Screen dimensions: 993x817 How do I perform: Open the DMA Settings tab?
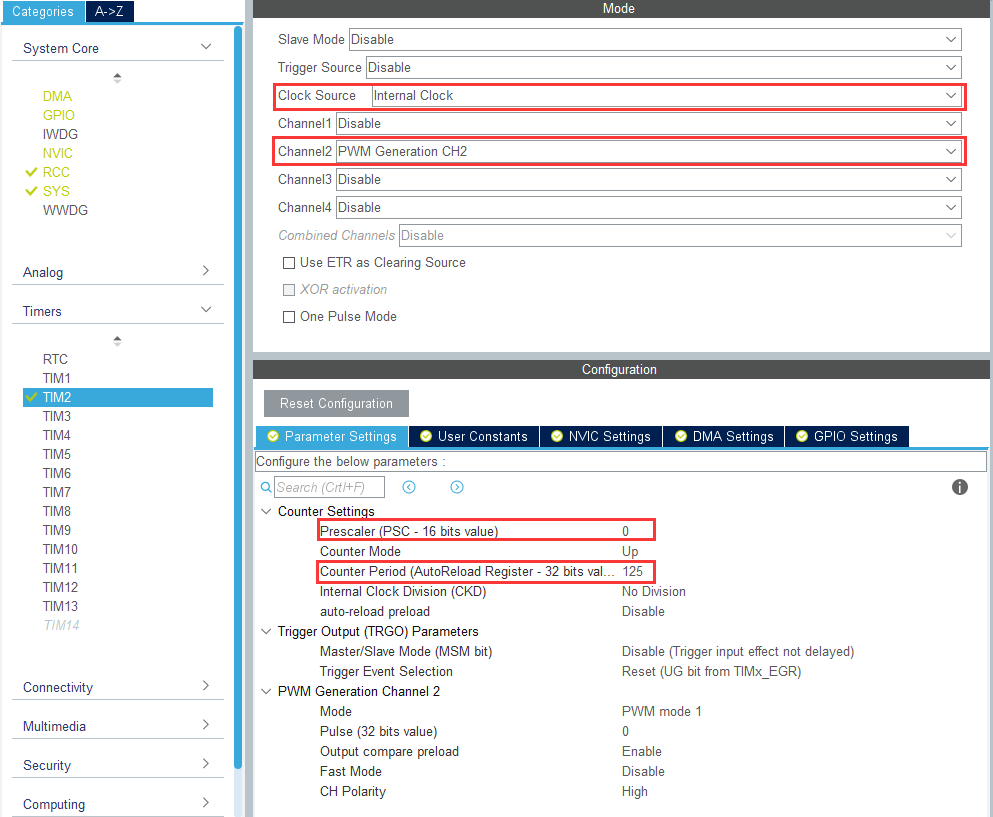(724, 436)
